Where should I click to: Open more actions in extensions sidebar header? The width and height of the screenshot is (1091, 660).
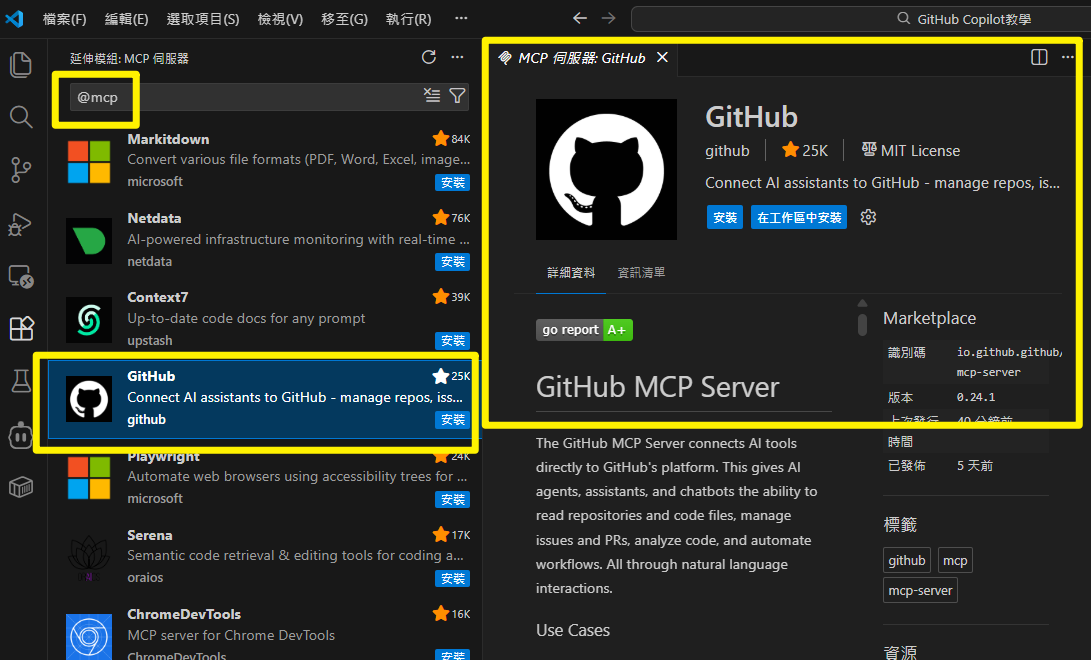click(x=457, y=57)
